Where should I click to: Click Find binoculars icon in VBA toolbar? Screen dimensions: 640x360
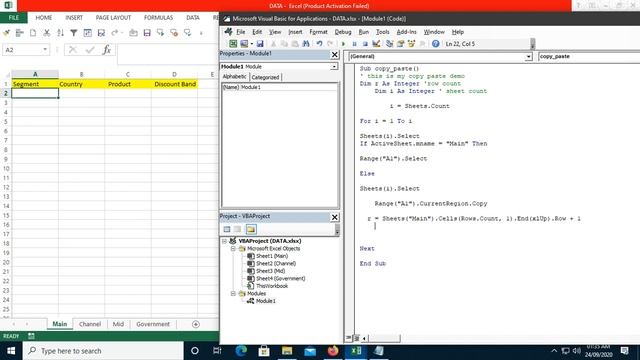tap(306, 44)
